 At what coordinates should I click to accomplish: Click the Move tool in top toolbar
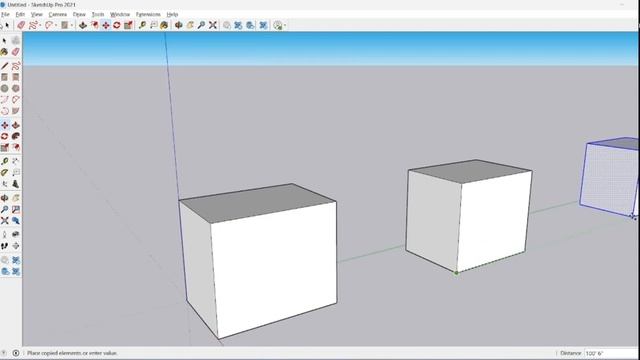point(106,25)
